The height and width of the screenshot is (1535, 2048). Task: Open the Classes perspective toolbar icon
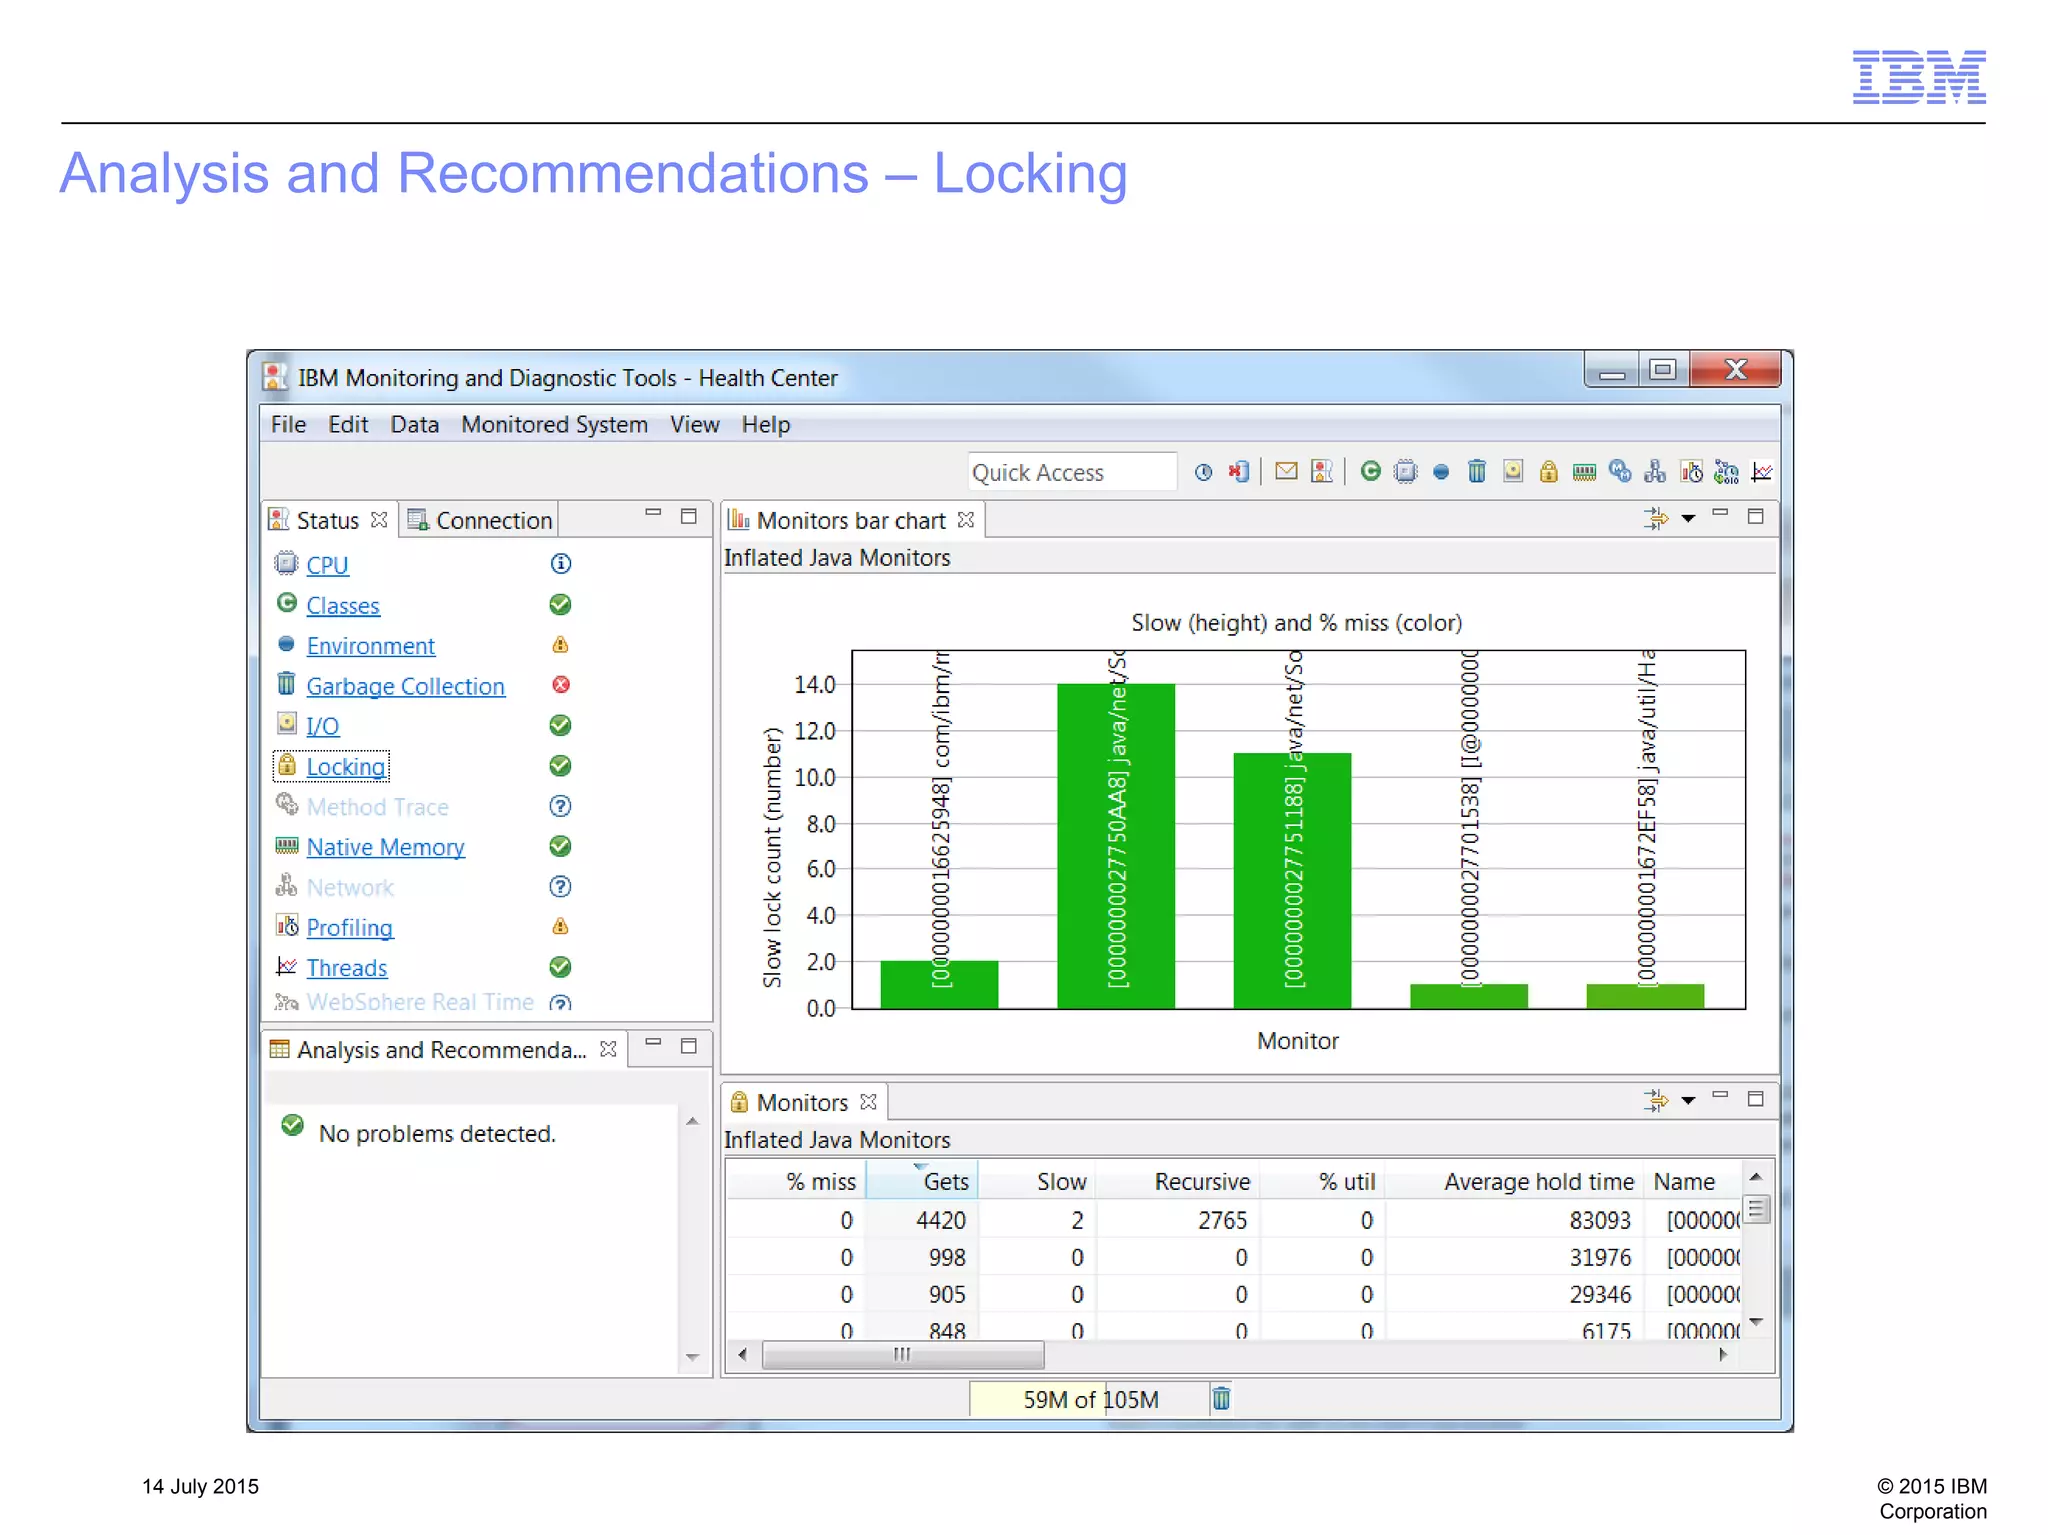click(x=1371, y=471)
